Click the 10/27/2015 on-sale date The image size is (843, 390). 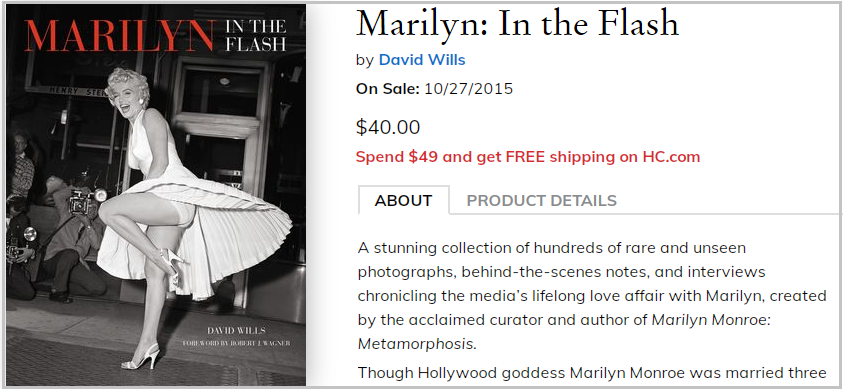click(468, 89)
